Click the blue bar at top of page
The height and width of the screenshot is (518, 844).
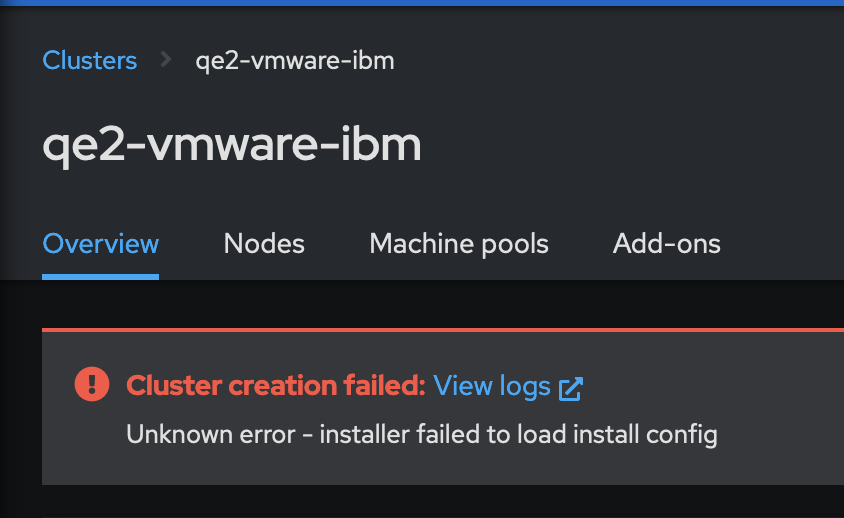coord(422,3)
